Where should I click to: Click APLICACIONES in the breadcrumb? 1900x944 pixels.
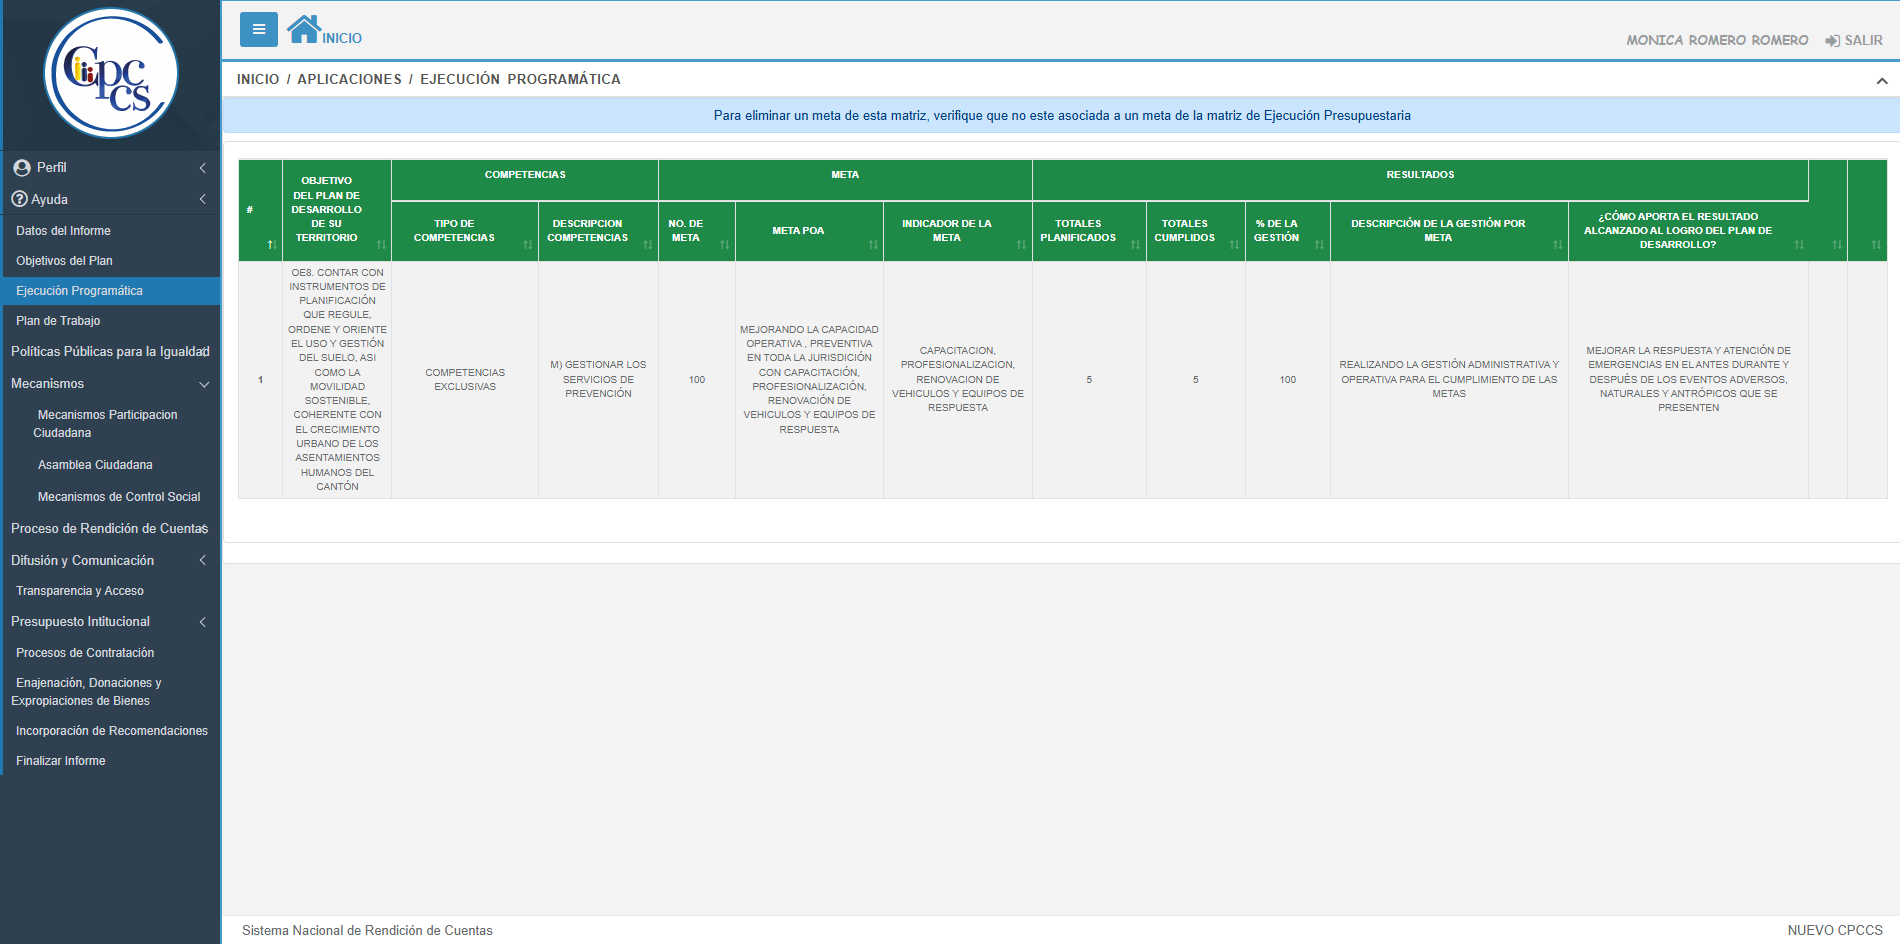click(349, 80)
